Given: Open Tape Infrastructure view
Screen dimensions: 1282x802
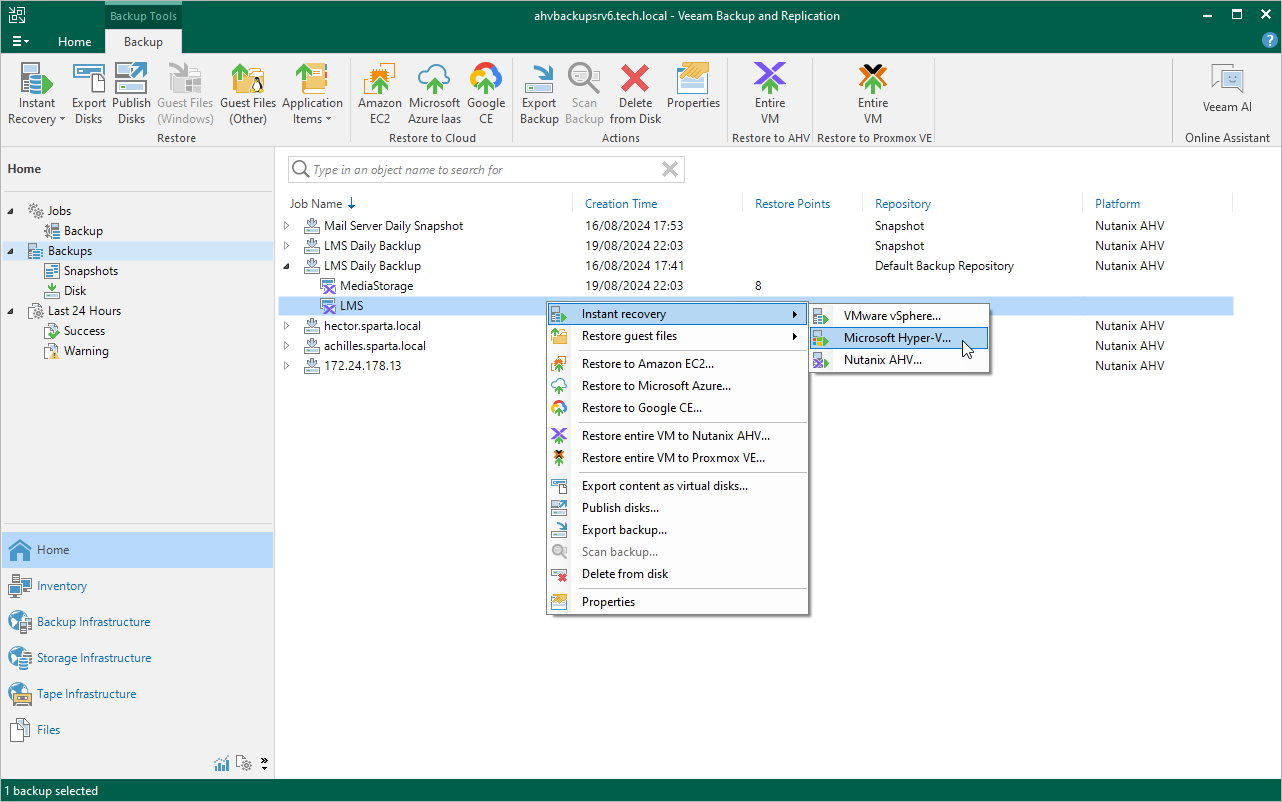Looking at the screenshot, I should click(x=137, y=694).
